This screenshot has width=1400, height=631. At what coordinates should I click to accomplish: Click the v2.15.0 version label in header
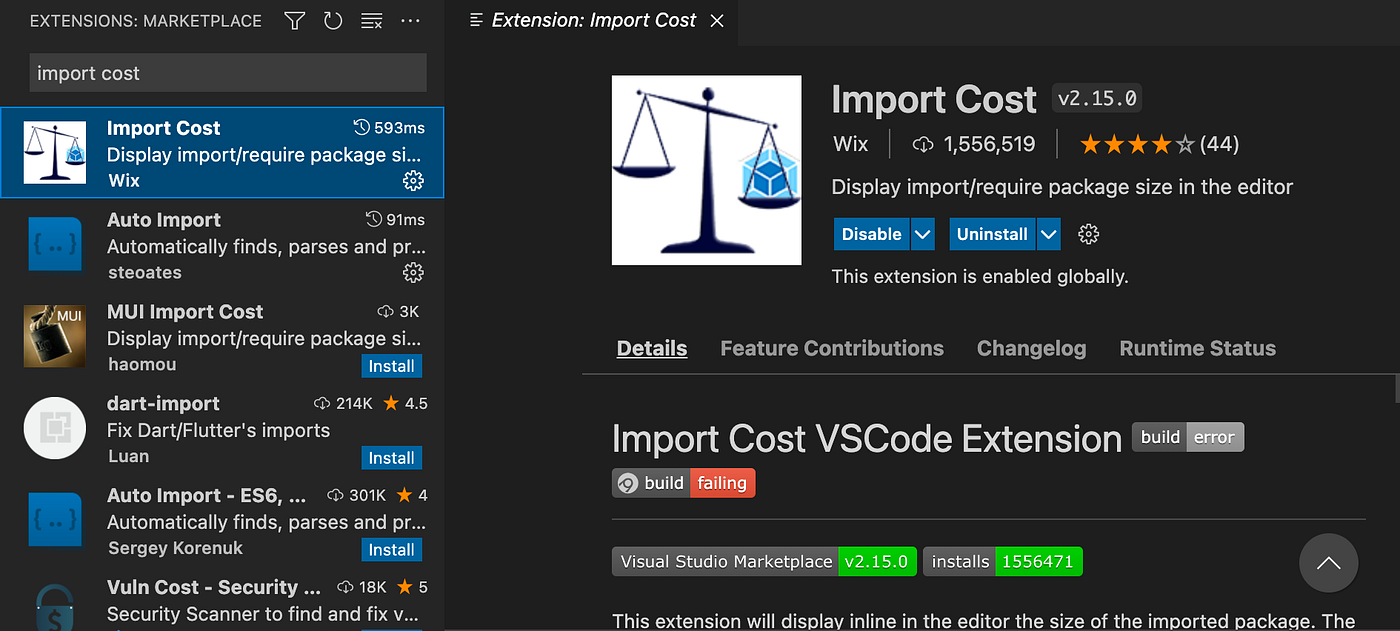[1097, 99]
